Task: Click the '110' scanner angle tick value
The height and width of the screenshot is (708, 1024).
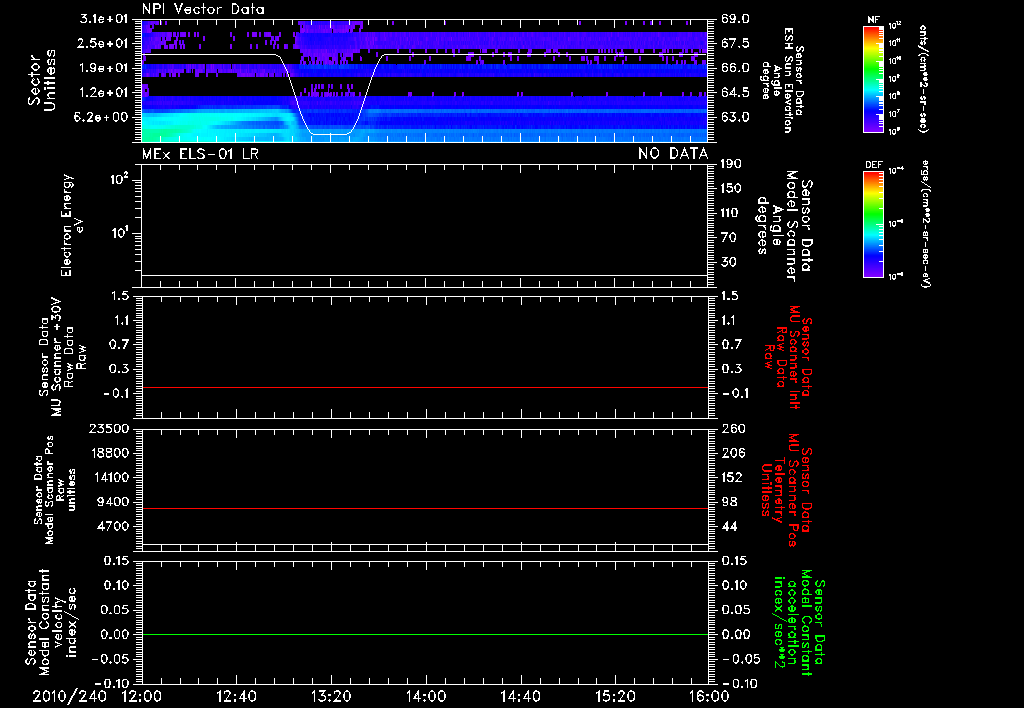Action: click(x=731, y=213)
